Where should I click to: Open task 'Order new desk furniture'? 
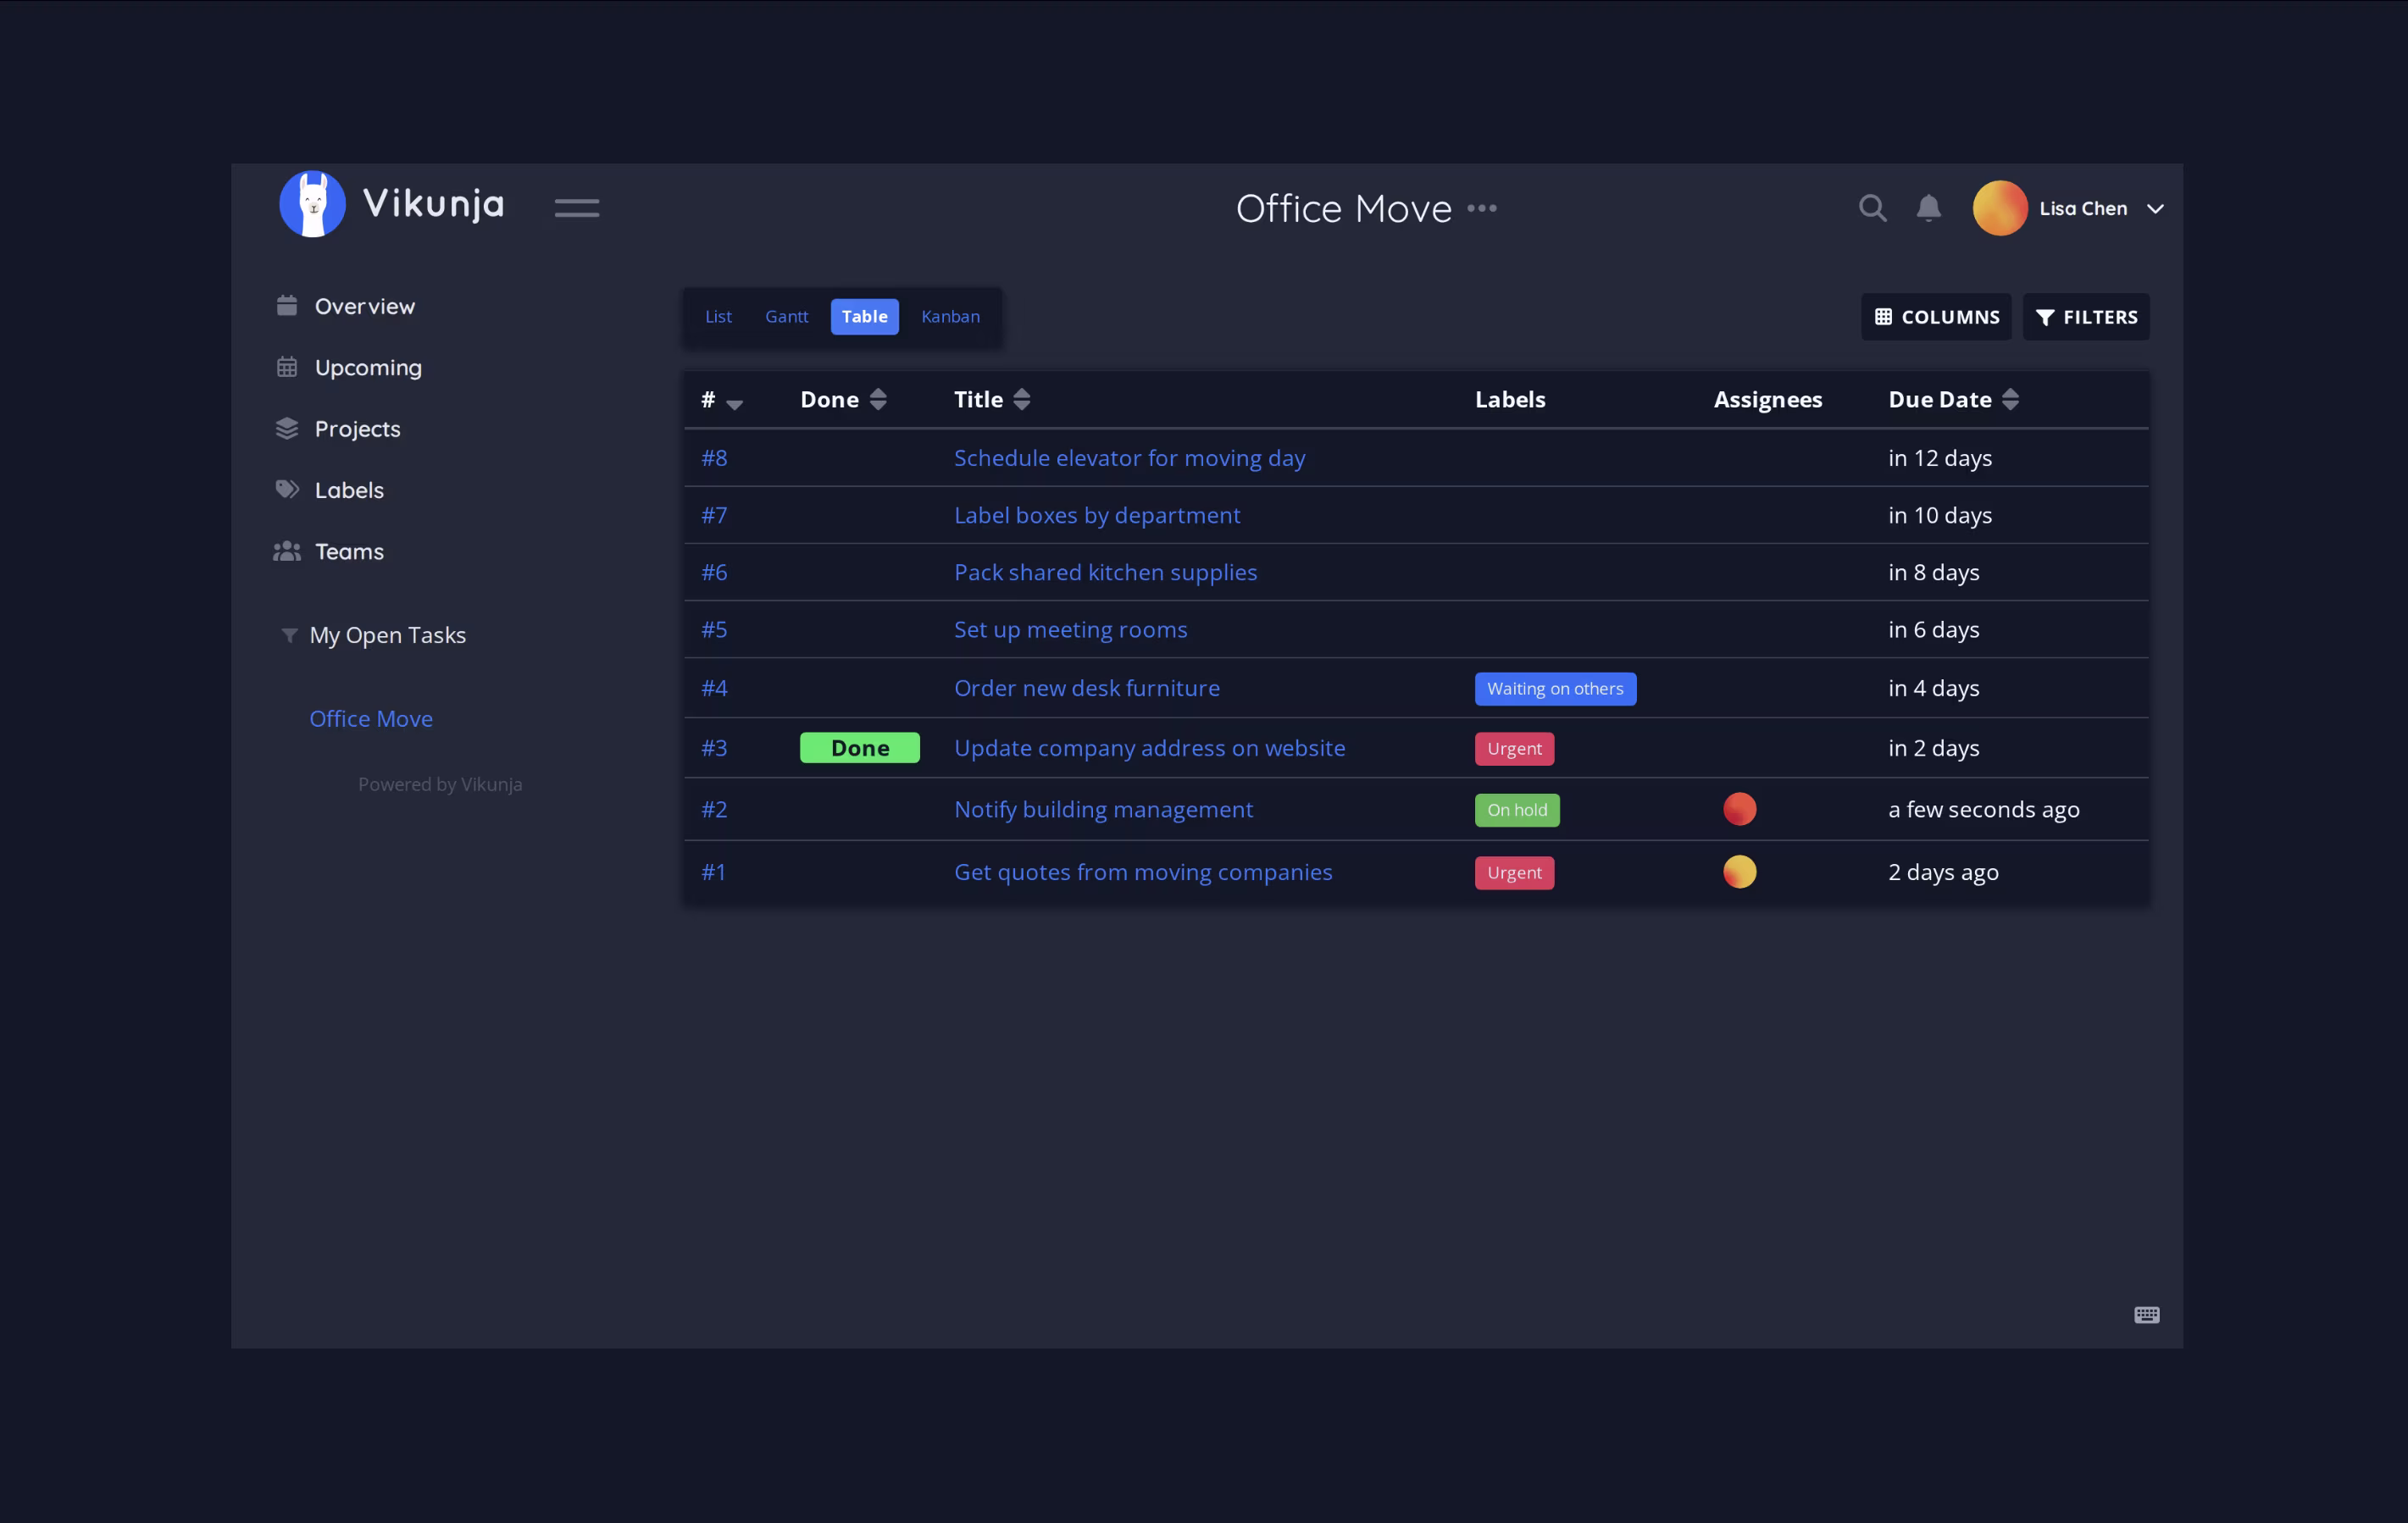coord(1086,688)
